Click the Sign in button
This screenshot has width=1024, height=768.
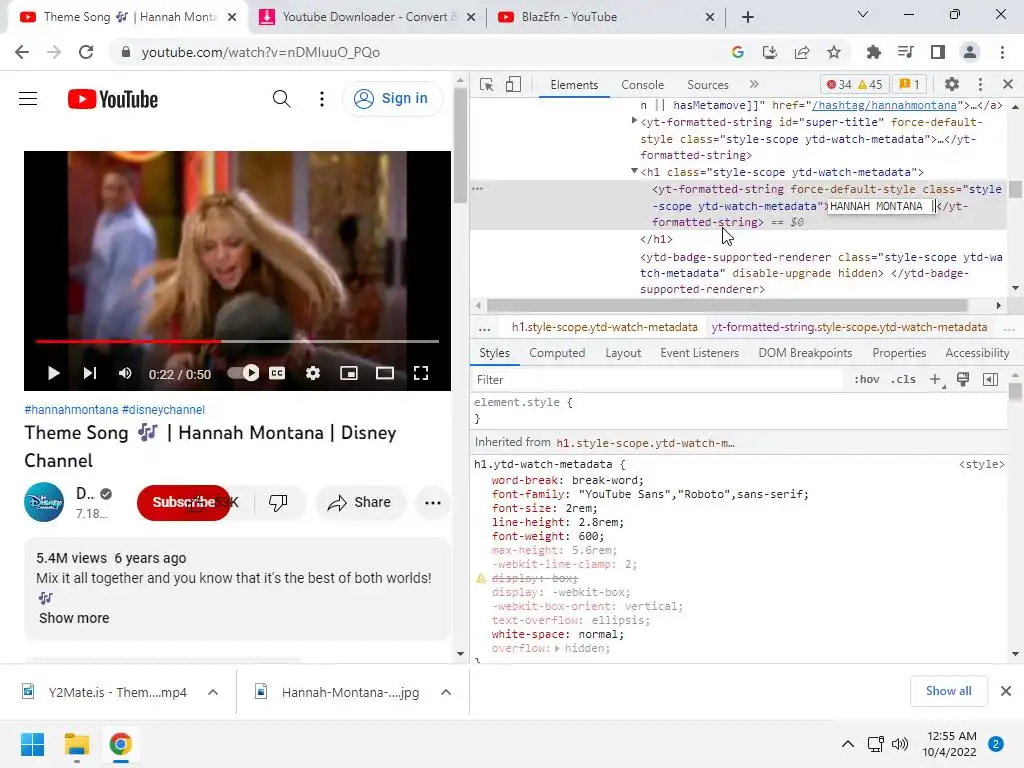coord(392,98)
